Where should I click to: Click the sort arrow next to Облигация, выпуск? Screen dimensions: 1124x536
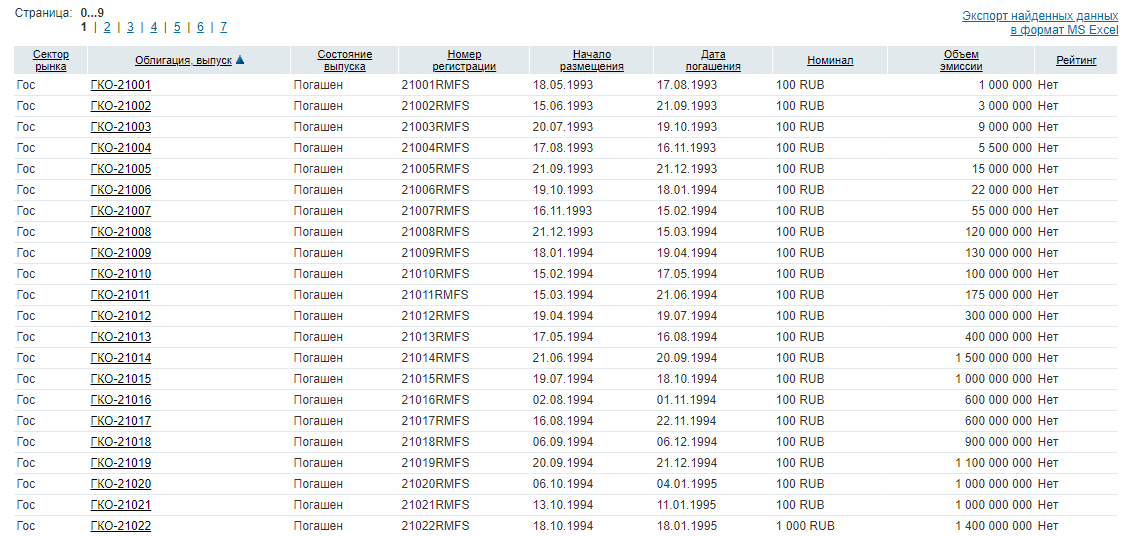tap(240, 60)
